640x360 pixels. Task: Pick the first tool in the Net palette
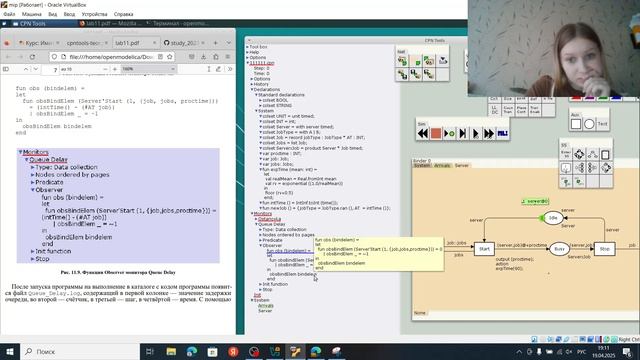402,61
